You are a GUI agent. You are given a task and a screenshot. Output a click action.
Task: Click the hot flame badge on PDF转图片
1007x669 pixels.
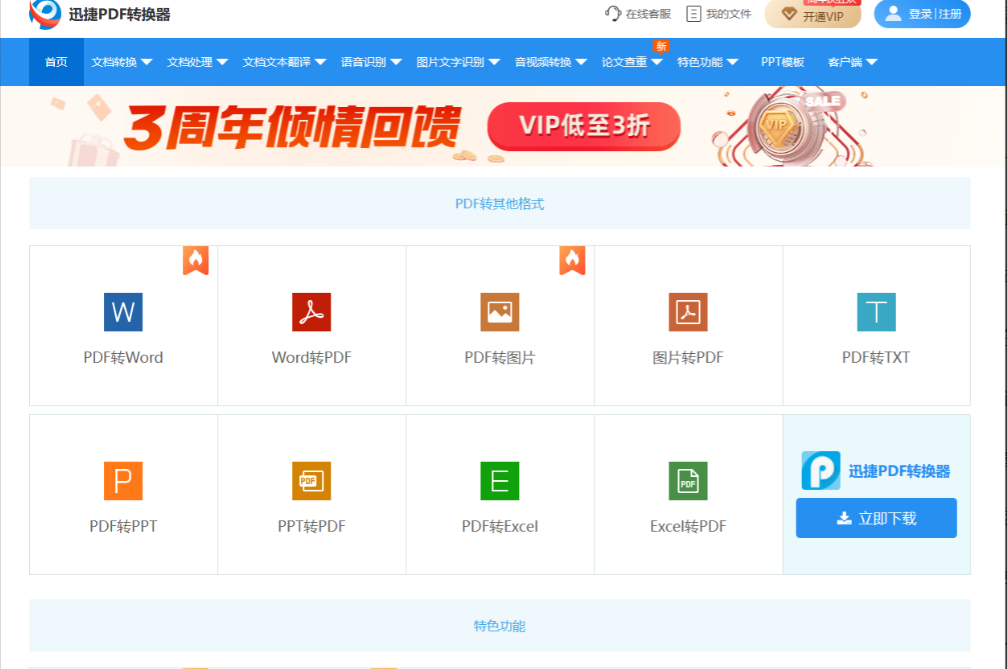[x=572, y=261]
